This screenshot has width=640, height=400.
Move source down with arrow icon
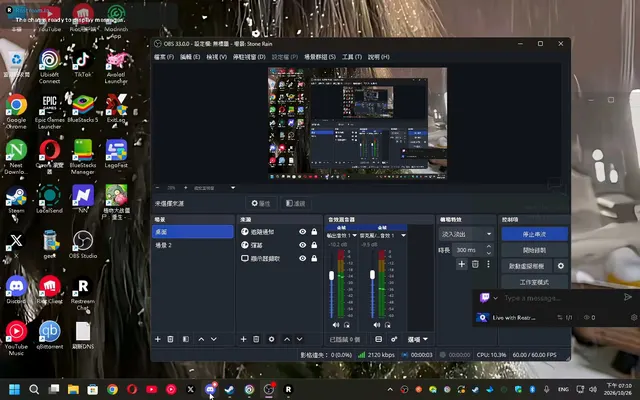pos(300,339)
